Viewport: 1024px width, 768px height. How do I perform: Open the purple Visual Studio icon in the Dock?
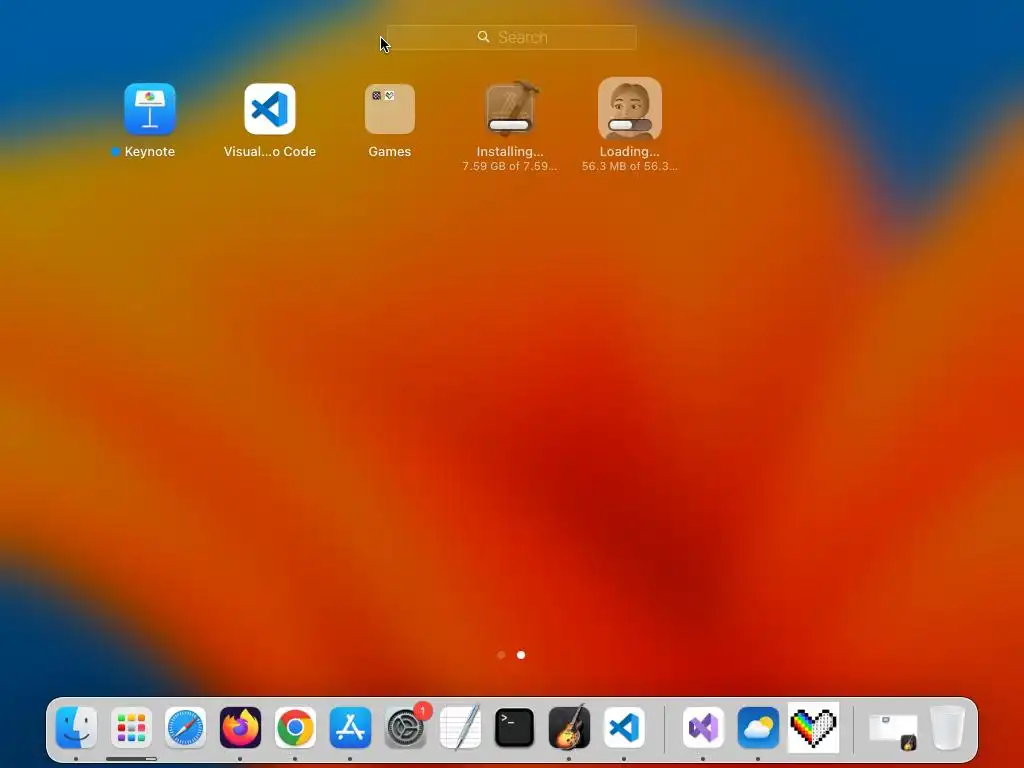703,728
